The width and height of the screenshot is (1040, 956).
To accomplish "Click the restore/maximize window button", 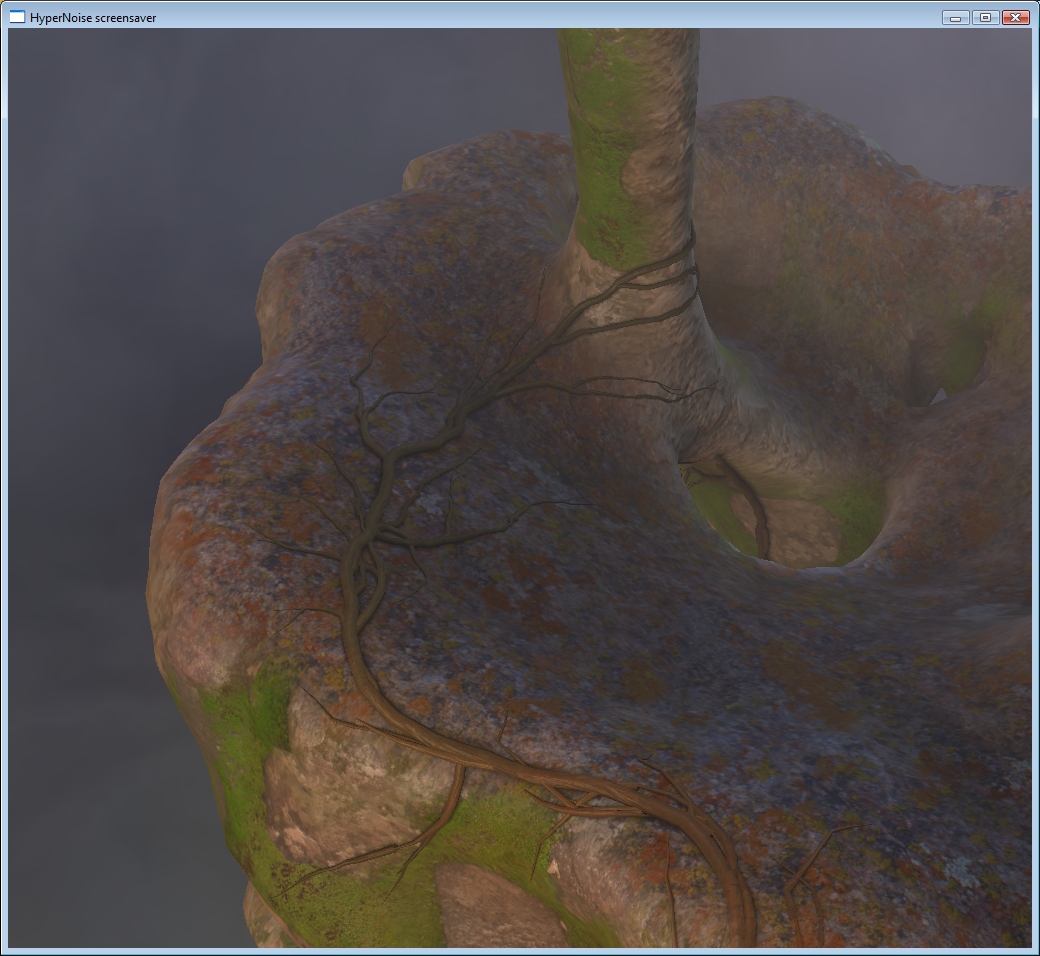I will pyautogui.click(x=985, y=17).
